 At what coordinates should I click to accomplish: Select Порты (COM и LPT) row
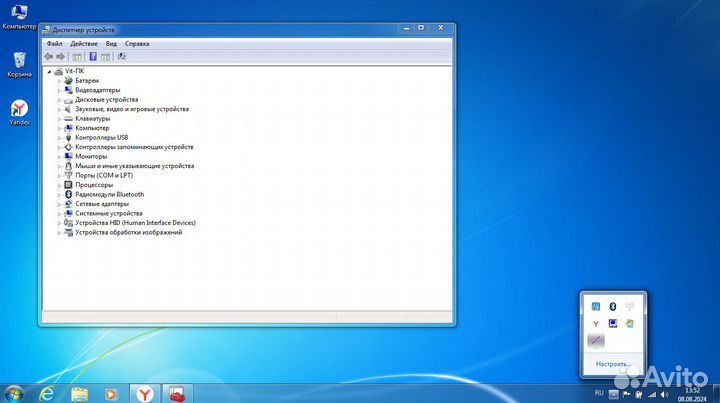(x=104, y=175)
